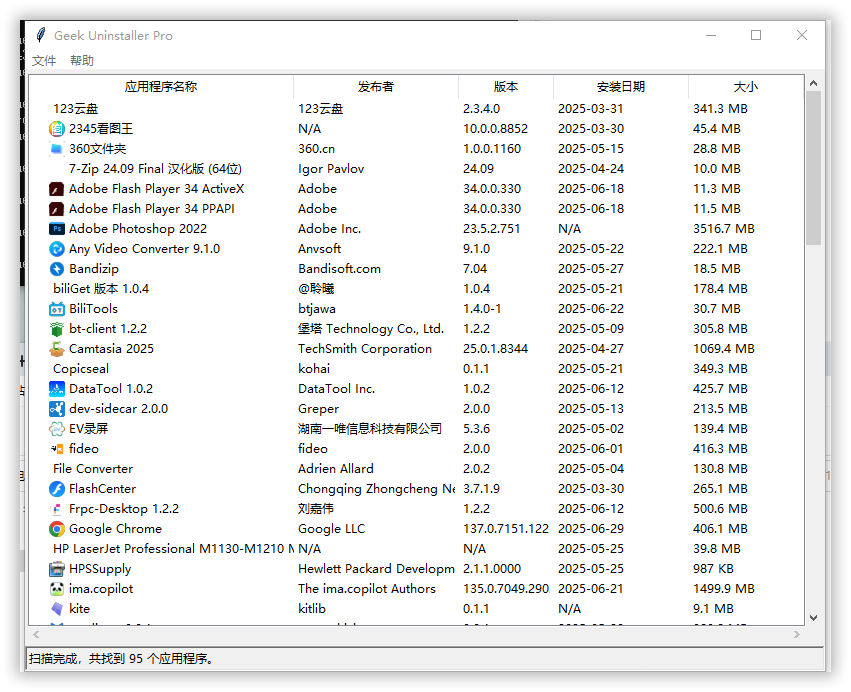Click the vertical scrollbar down arrow
The width and height of the screenshot is (851, 692).
click(x=813, y=618)
